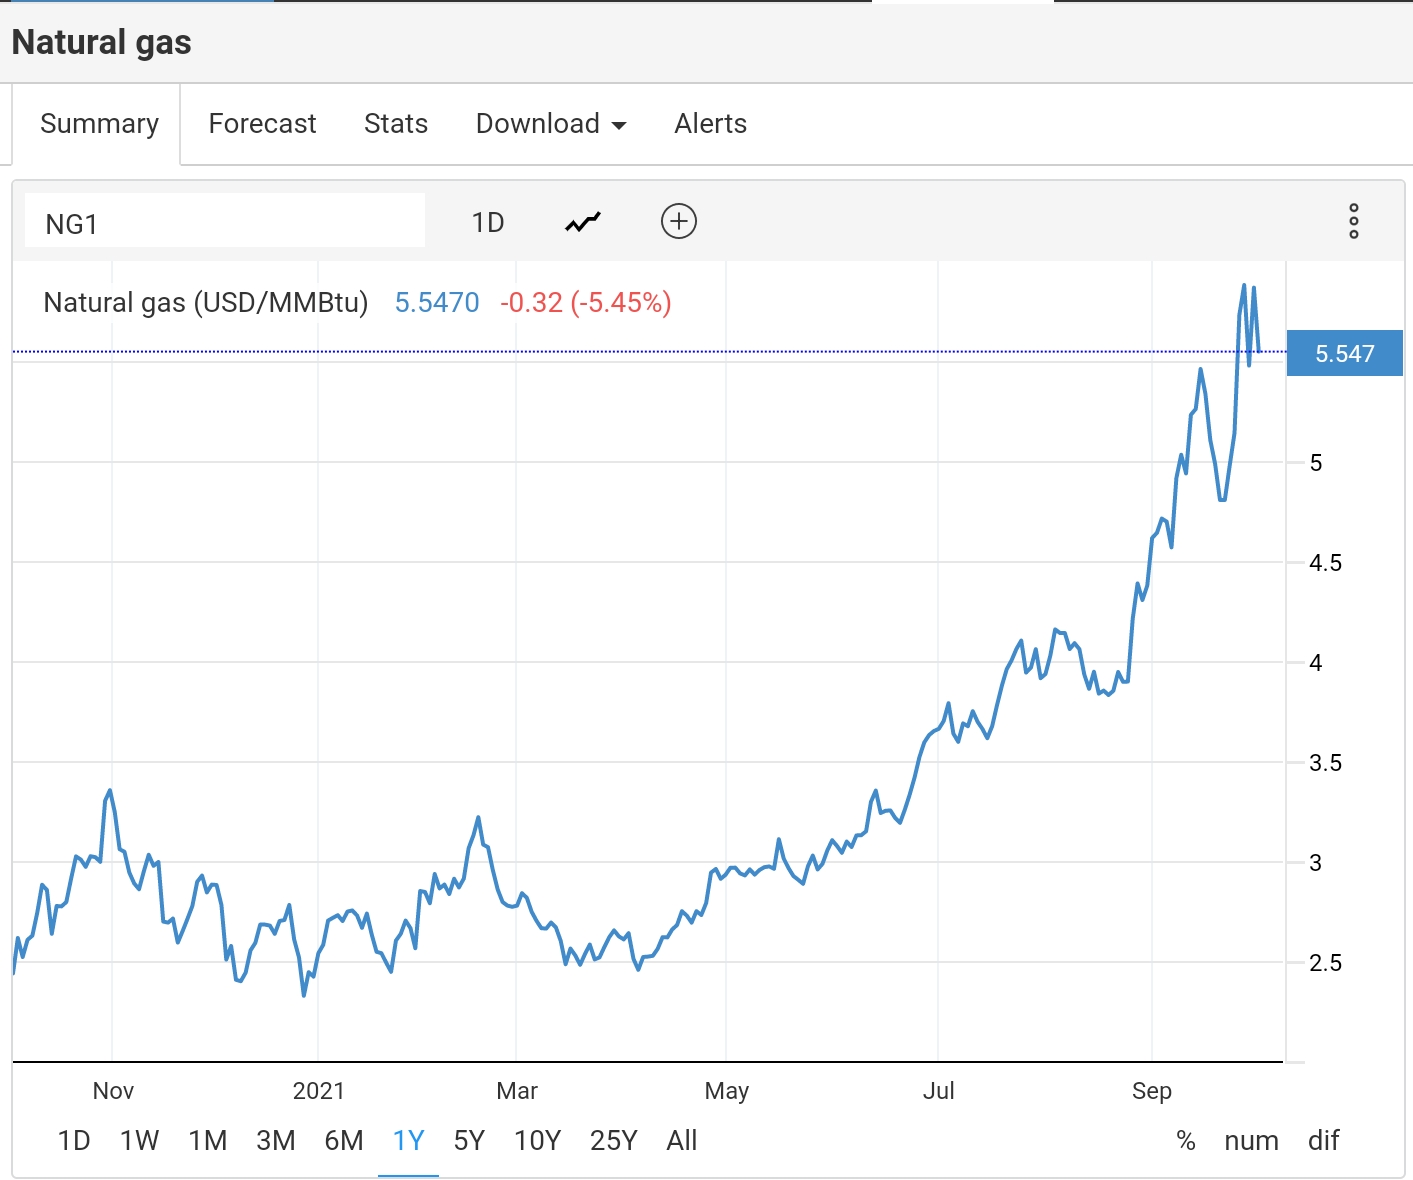Click the Sep x-axis label
The width and height of the screenshot is (1413, 1180).
pyautogui.click(x=1152, y=1091)
